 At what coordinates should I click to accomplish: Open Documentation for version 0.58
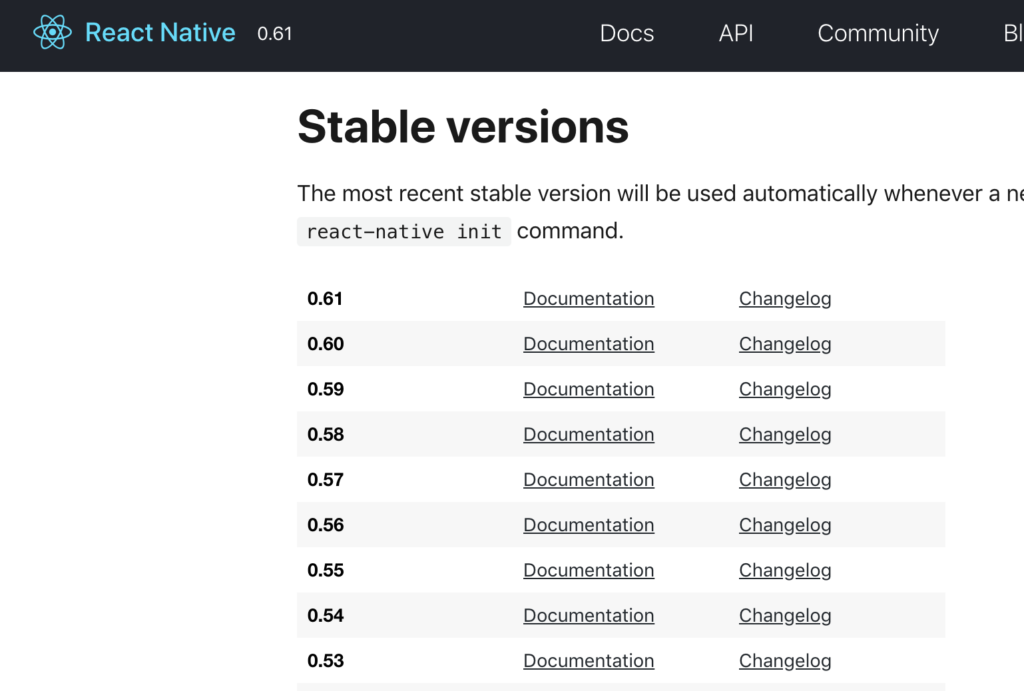click(588, 434)
